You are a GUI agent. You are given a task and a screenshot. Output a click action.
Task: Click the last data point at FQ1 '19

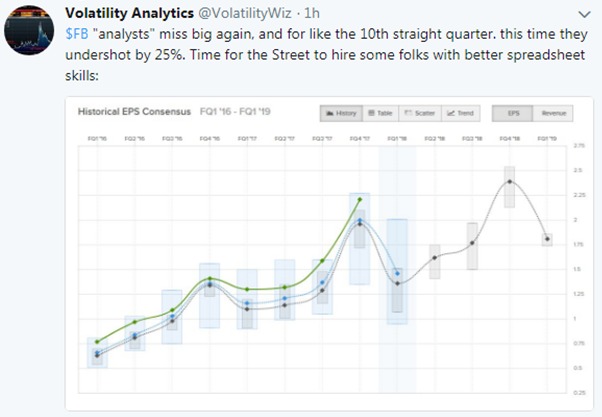point(547,238)
